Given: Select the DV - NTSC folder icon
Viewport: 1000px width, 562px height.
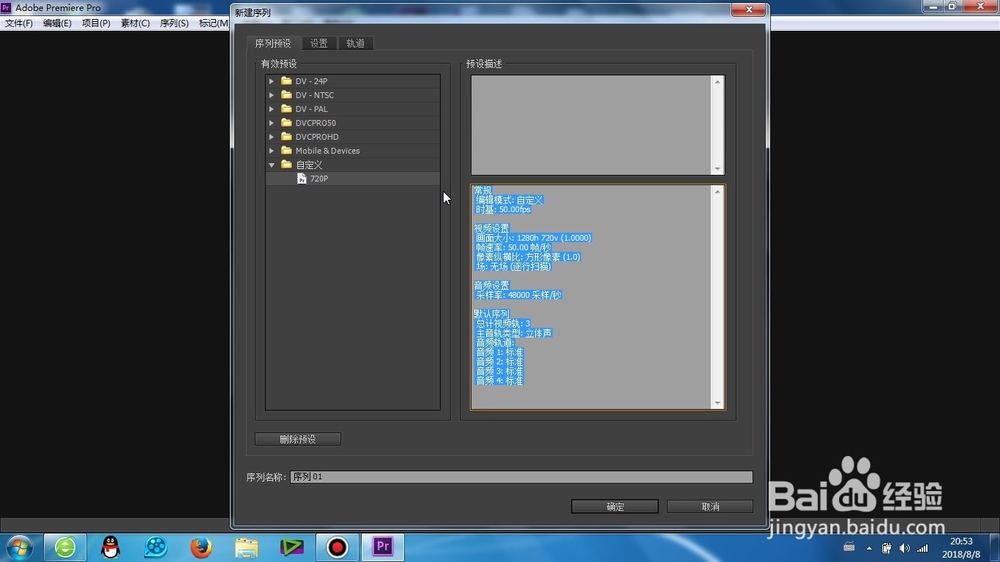Looking at the screenshot, I should coord(286,95).
